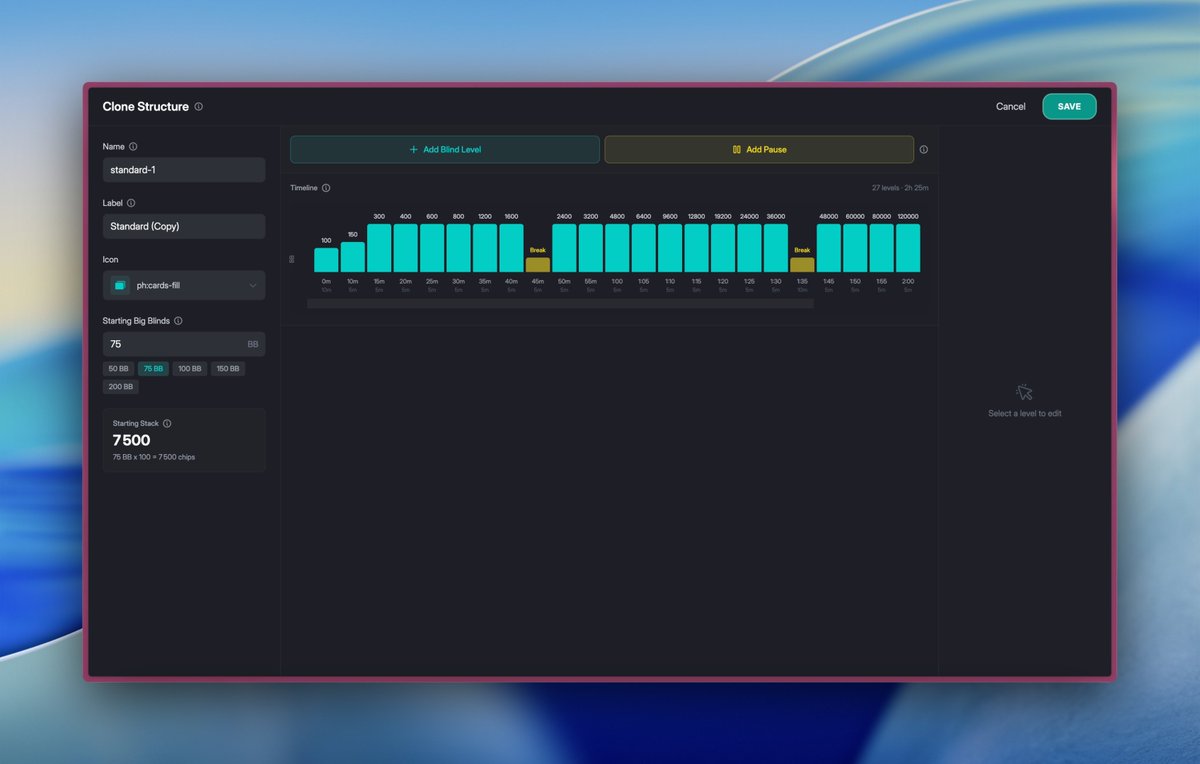Image resolution: width=1200 pixels, height=764 pixels.
Task: Select the 48000 blind level bar
Action: pos(829,248)
